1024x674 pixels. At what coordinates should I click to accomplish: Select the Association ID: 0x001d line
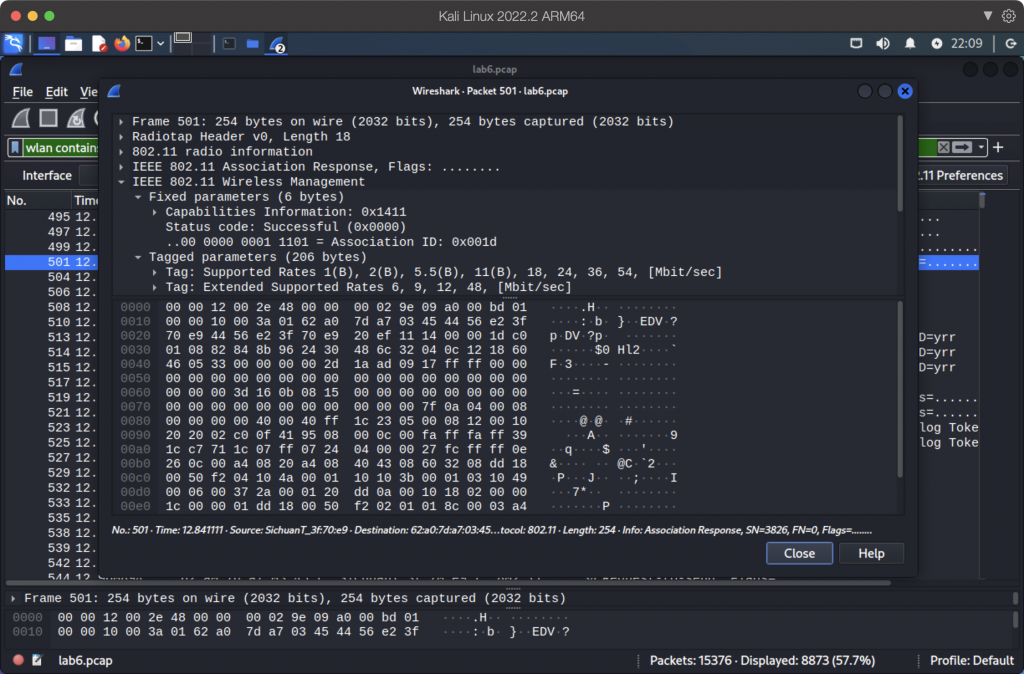(331, 242)
